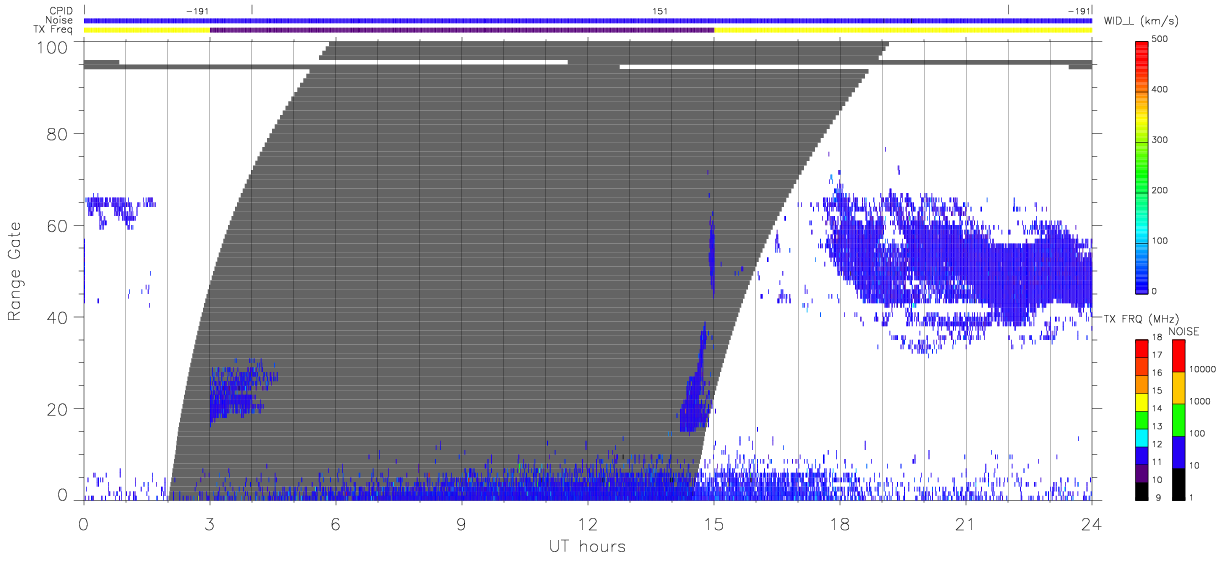Click the '100' tick on Range Gate axis
Screen dimensions: 1228x567
click(53, 47)
